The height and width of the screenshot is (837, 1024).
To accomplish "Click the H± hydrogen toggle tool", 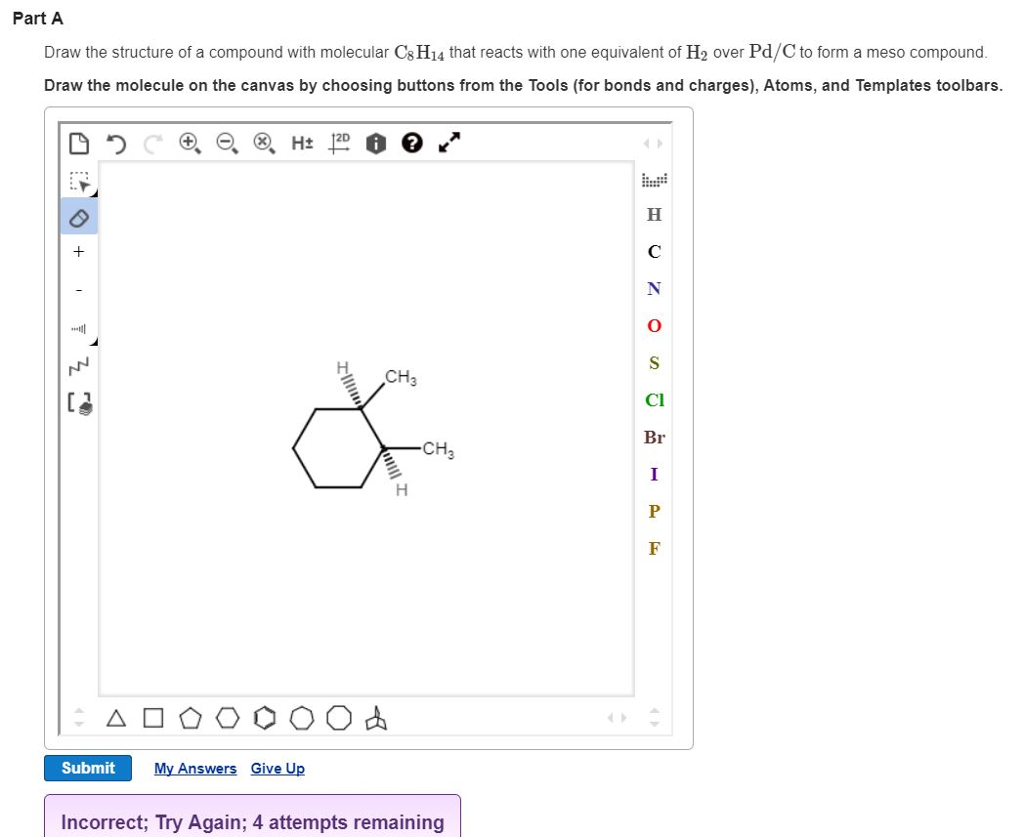I will coord(302,143).
